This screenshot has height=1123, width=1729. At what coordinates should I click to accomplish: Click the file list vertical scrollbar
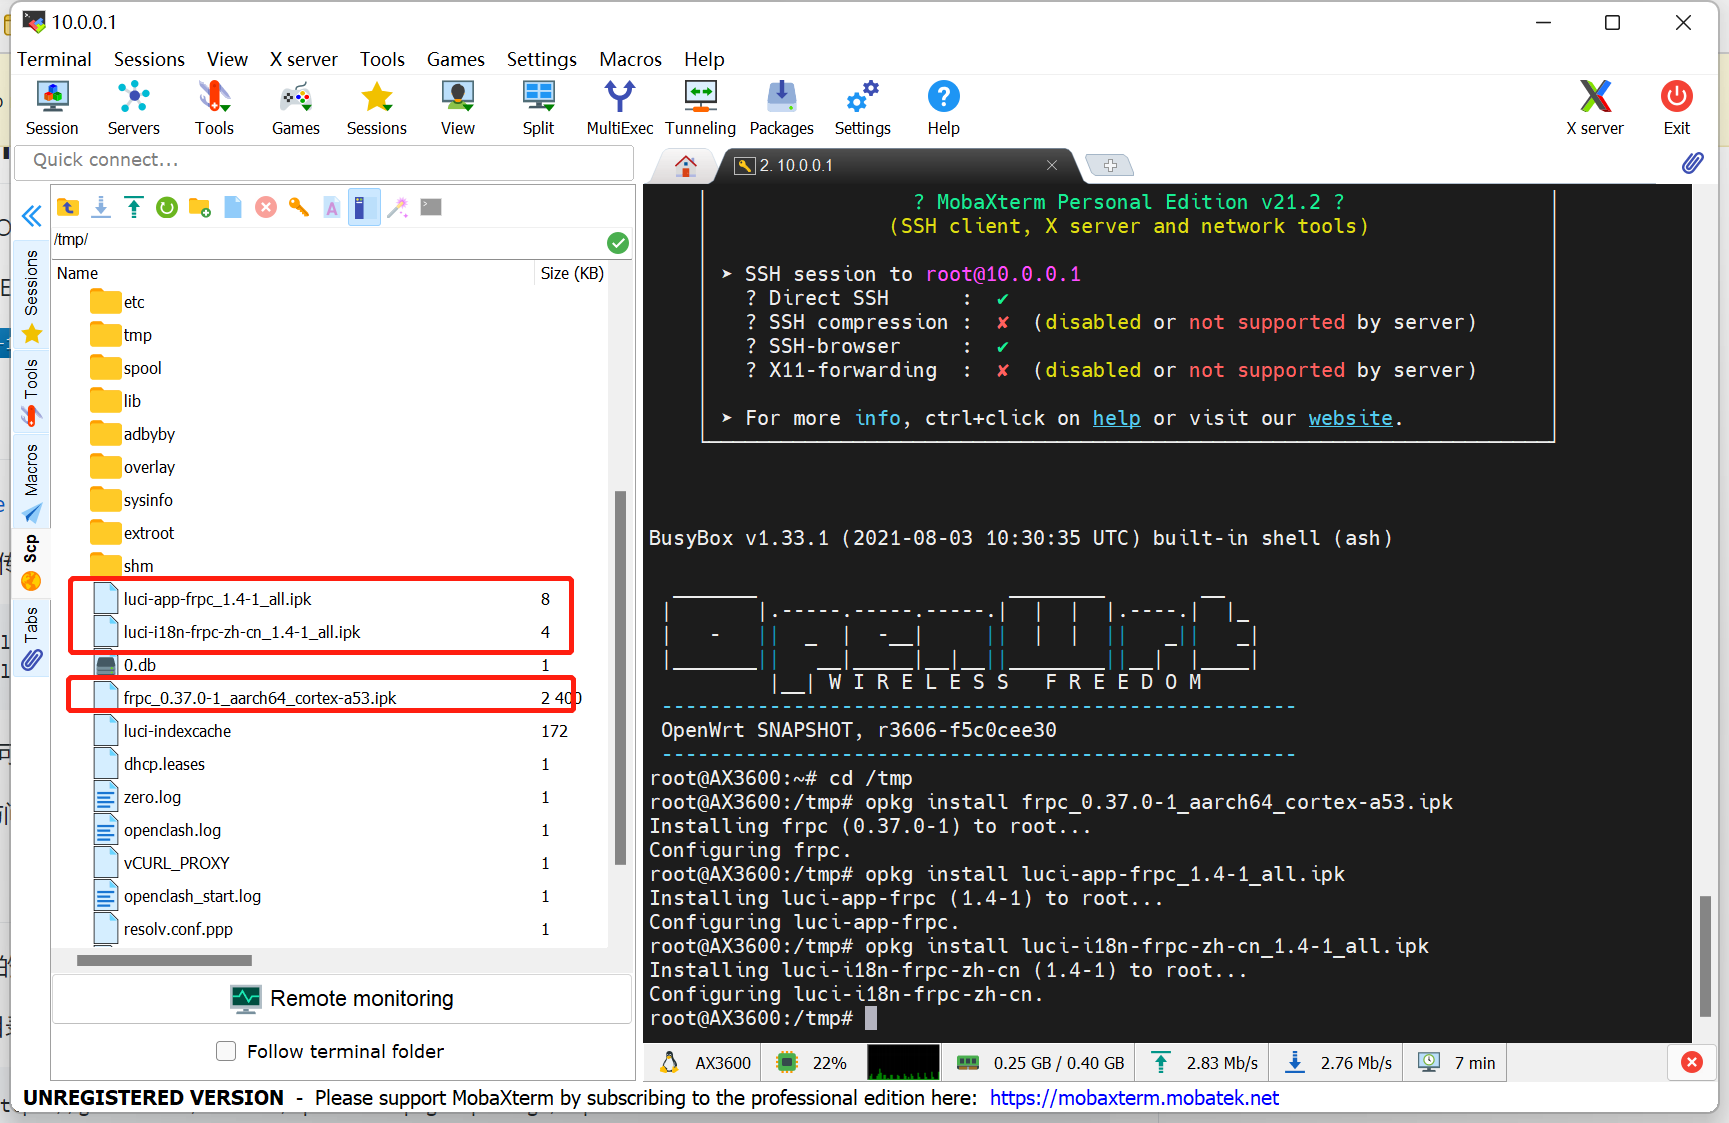(x=620, y=677)
